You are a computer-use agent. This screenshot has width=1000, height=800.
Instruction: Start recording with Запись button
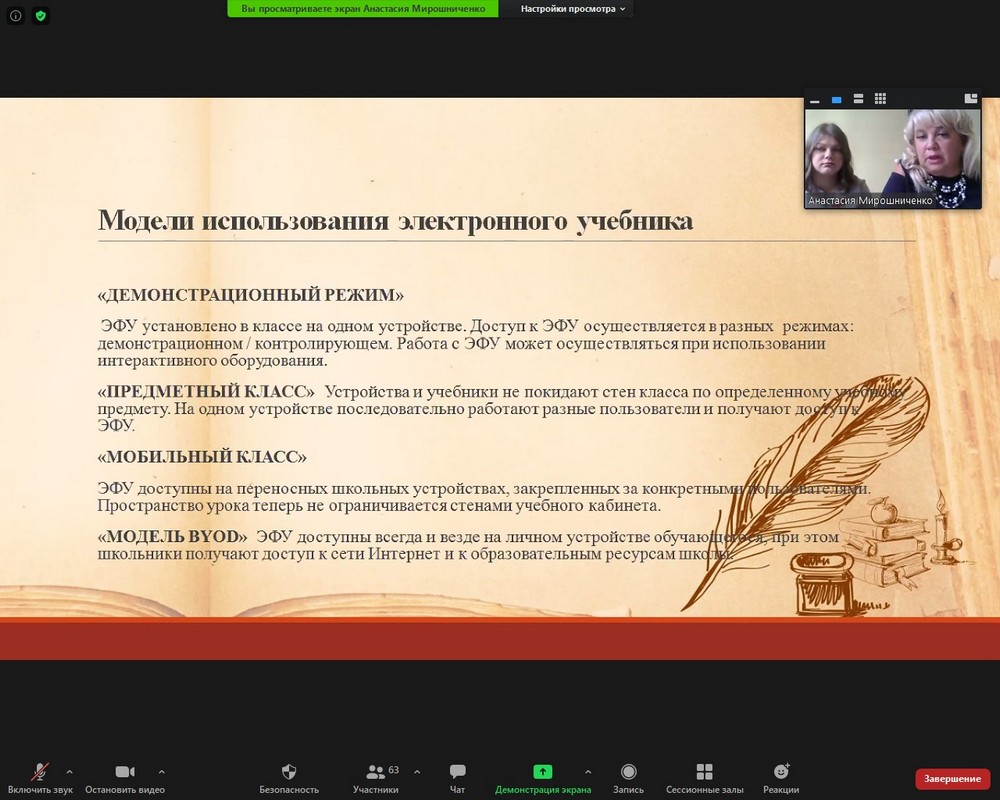click(x=628, y=777)
